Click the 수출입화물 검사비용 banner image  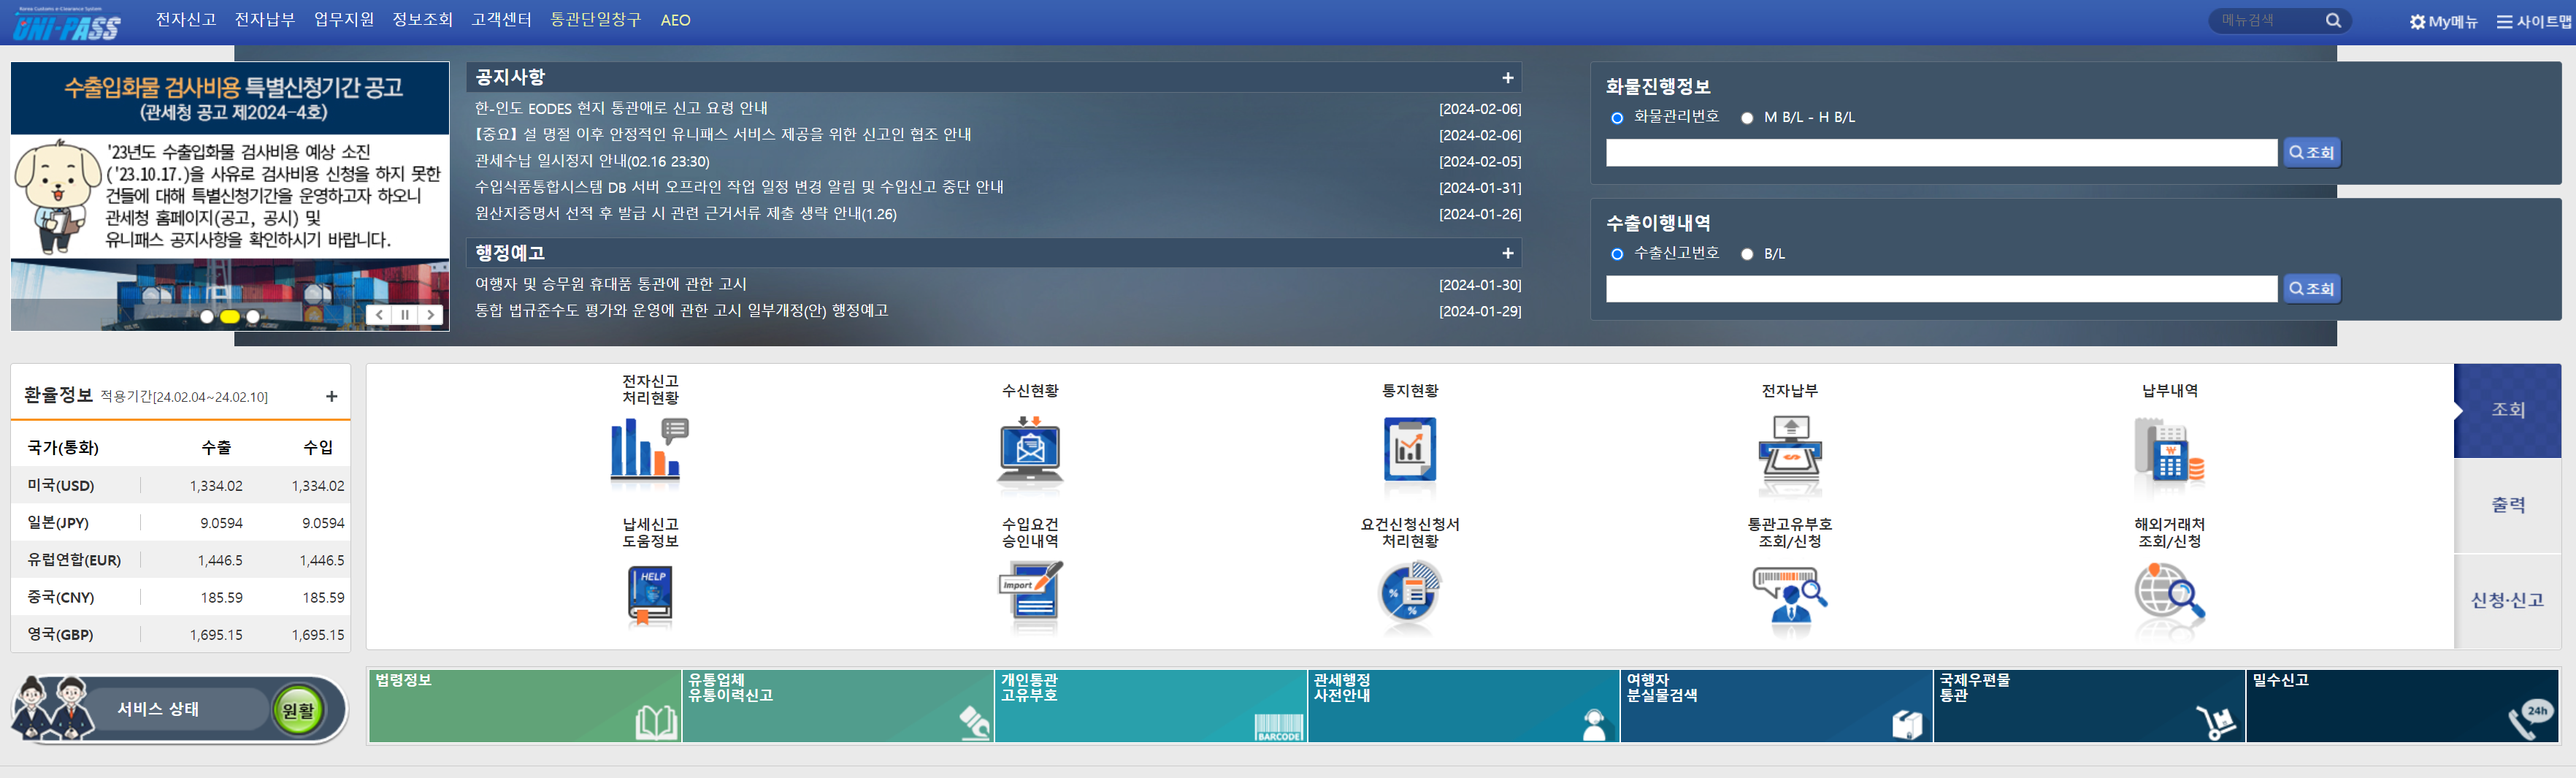tap(230, 196)
